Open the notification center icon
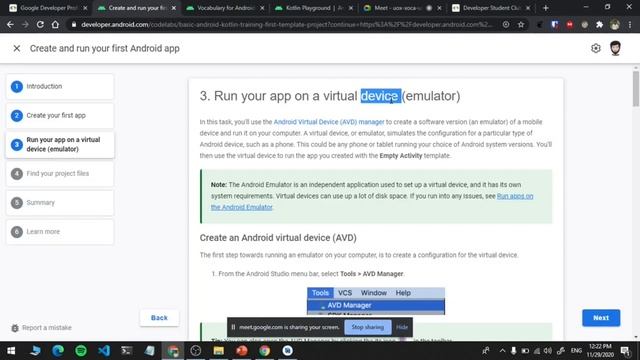The height and width of the screenshot is (360, 640). point(625,351)
